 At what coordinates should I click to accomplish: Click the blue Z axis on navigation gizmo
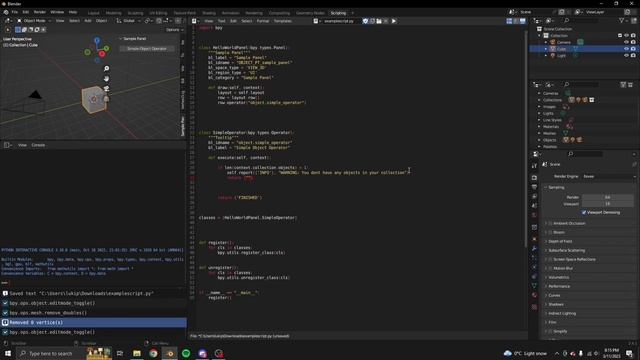point(97,40)
